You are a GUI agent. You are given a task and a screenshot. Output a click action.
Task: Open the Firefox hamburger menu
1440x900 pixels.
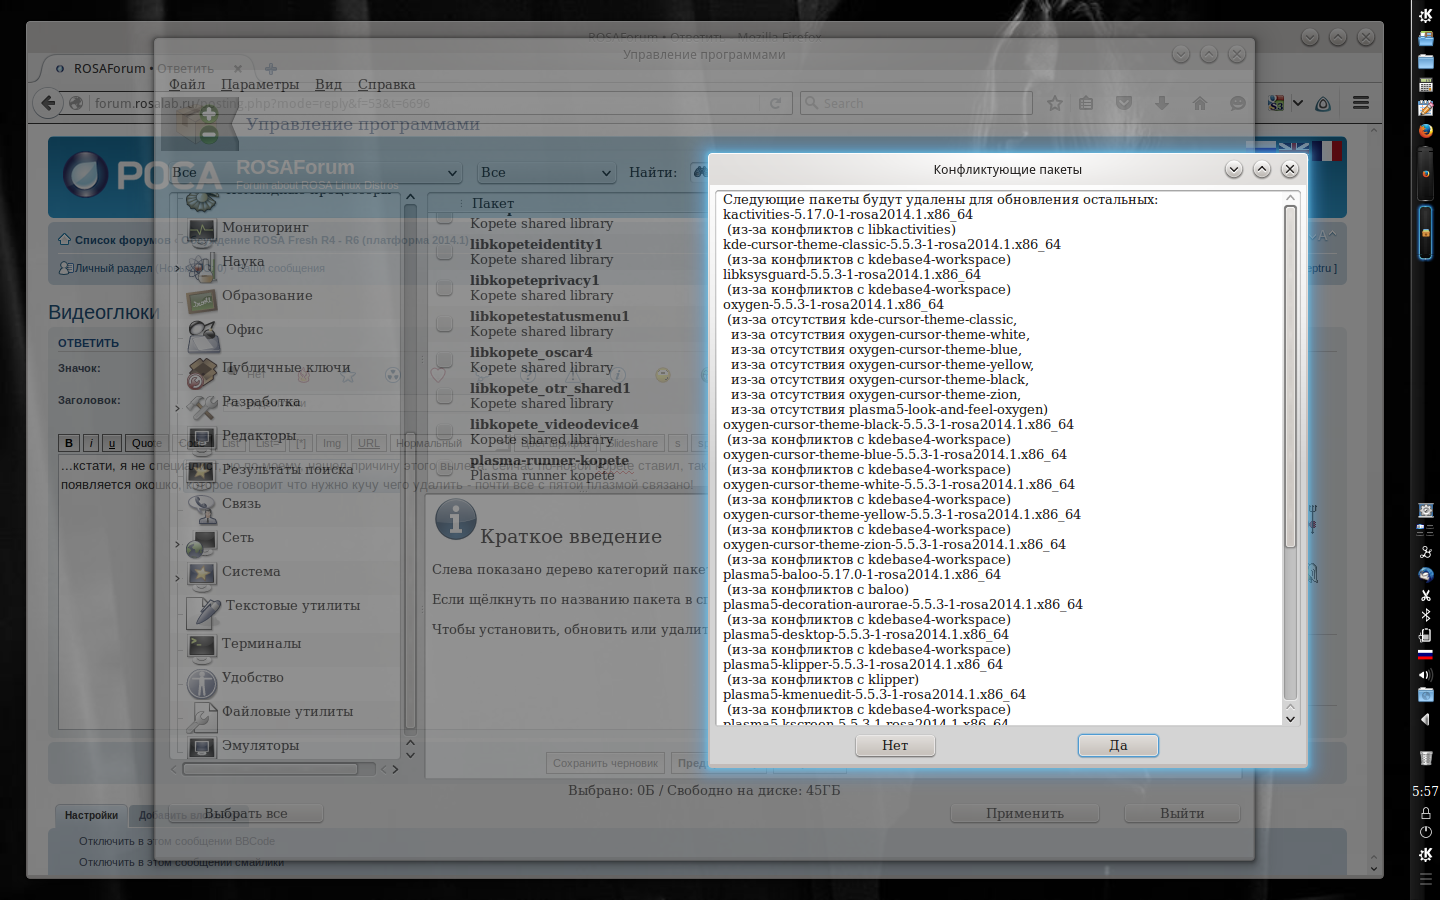click(1361, 102)
